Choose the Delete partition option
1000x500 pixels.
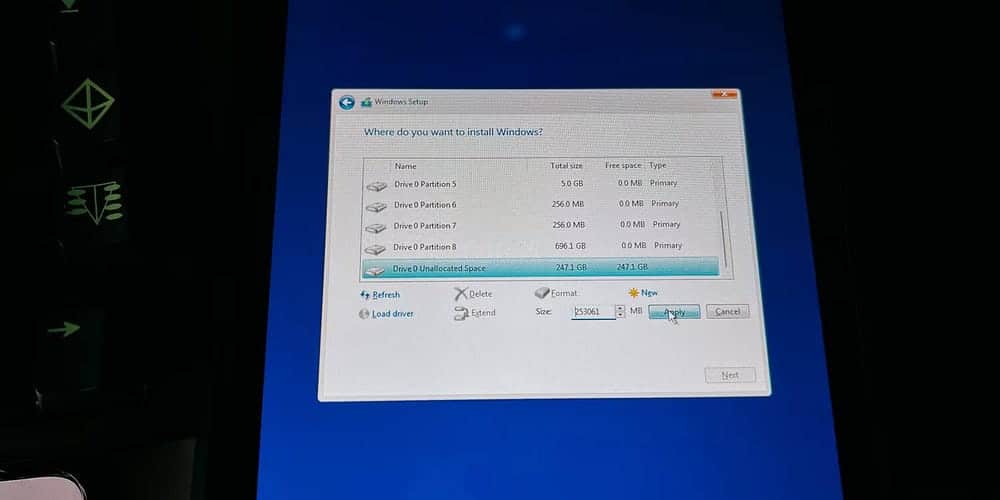480,294
